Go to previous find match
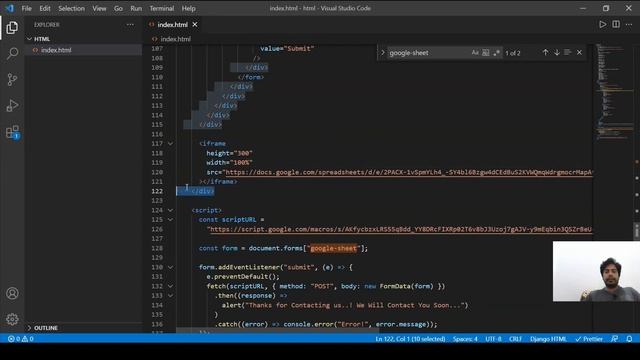The height and width of the screenshot is (360, 640). pos(545,52)
